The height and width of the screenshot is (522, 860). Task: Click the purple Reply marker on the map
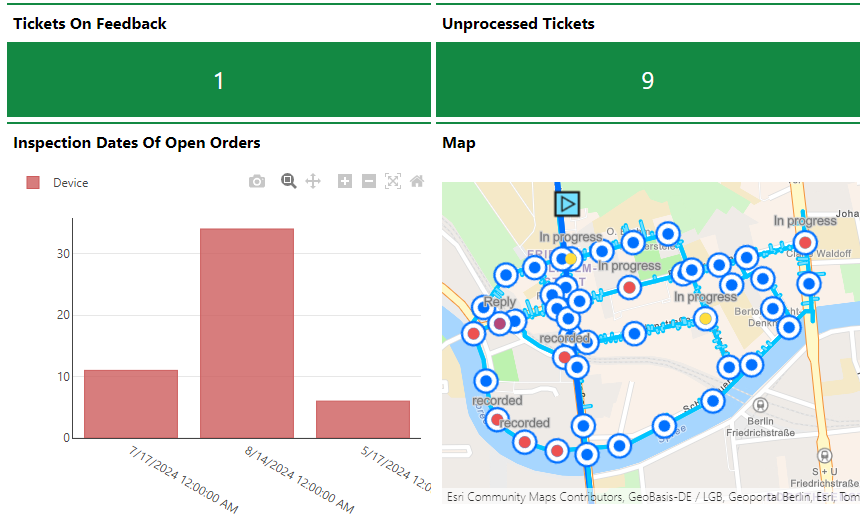coord(499,323)
